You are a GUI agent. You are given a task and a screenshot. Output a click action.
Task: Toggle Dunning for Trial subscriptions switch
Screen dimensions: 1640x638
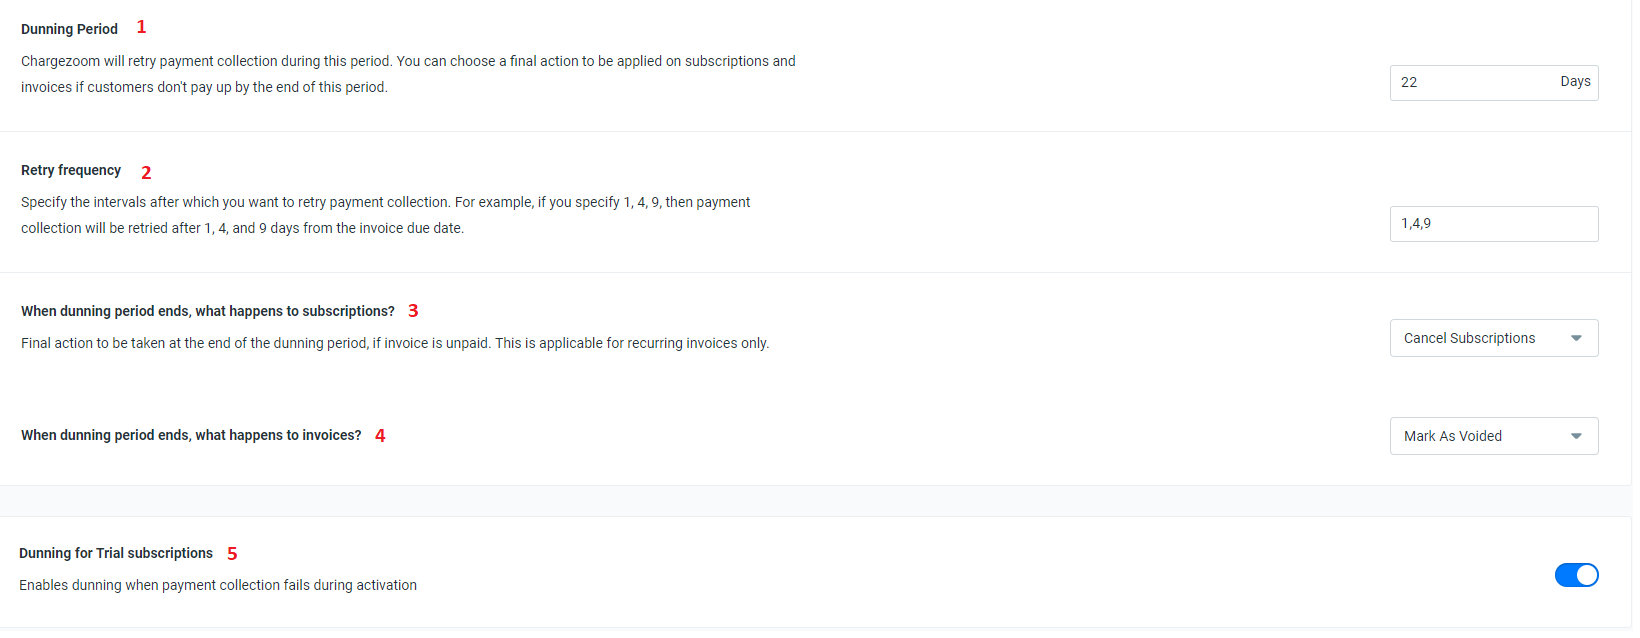pos(1577,575)
